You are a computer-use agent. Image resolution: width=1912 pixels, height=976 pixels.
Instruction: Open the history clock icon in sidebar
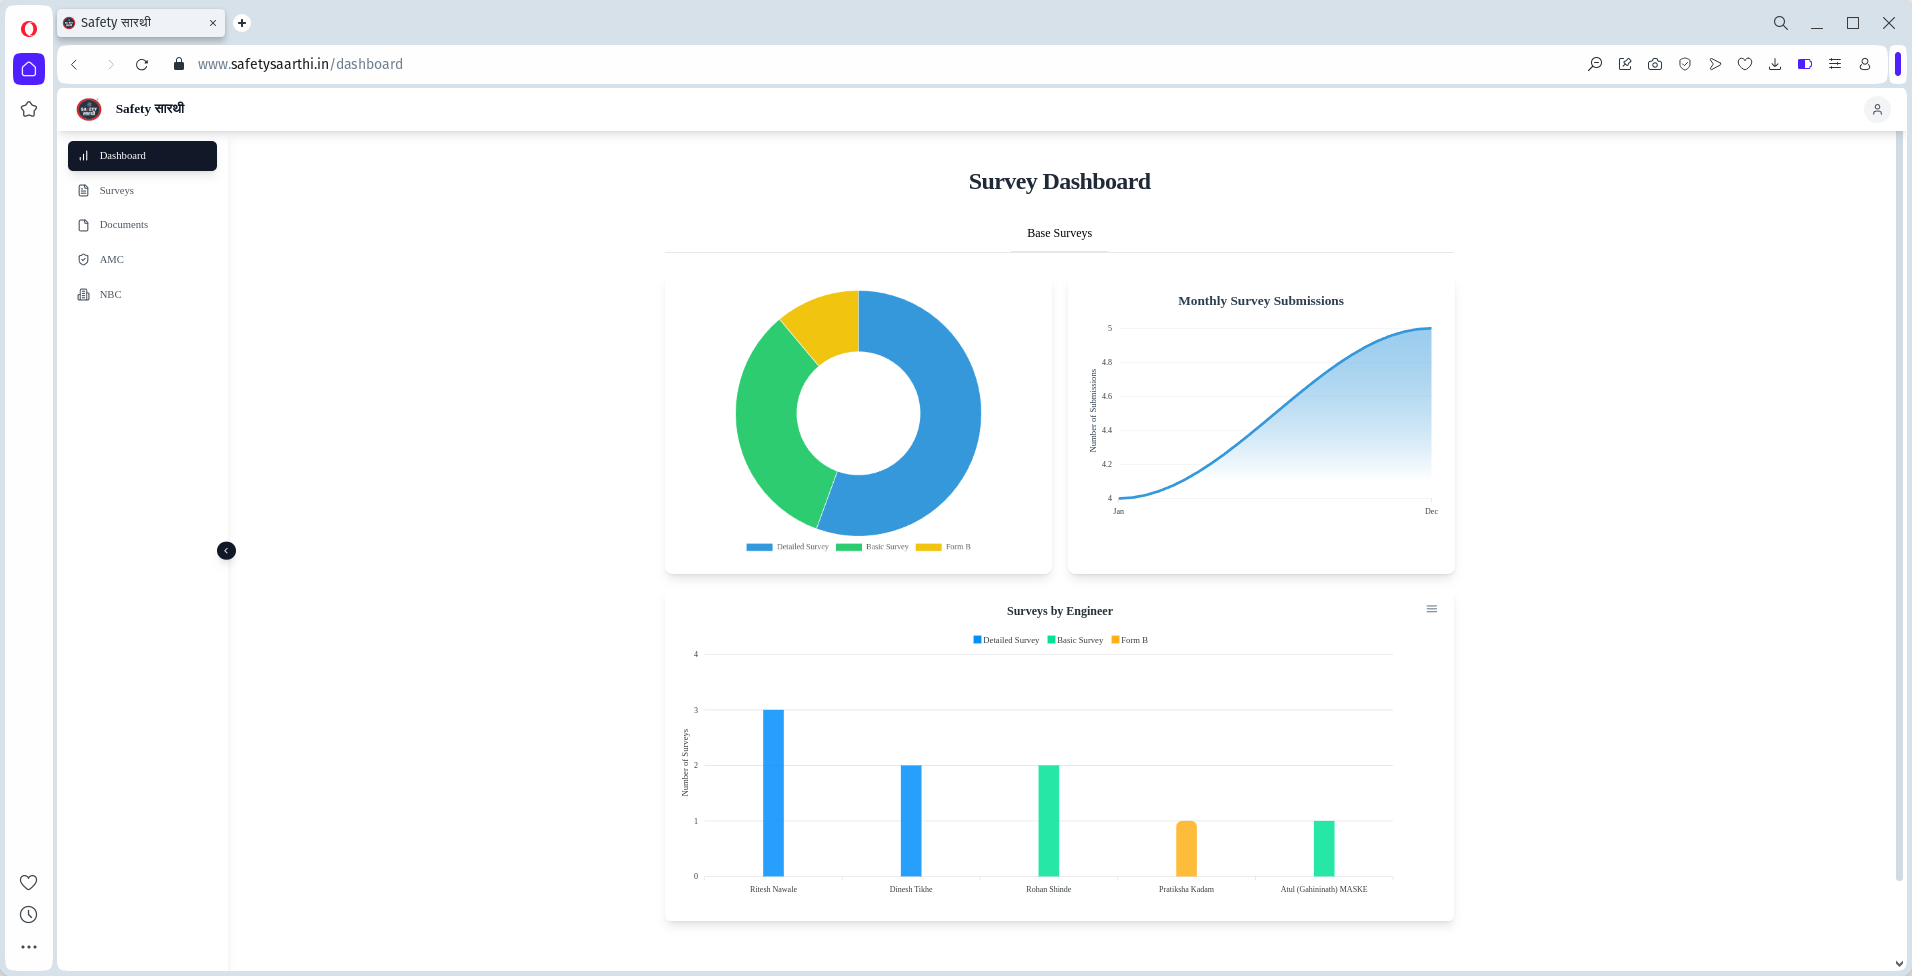coord(29,914)
